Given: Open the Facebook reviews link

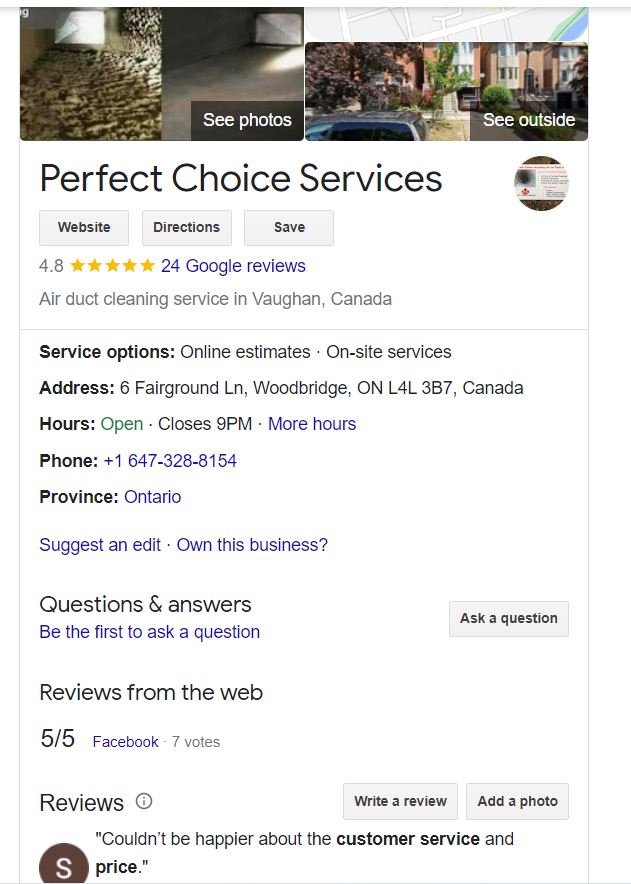Looking at the screenshot, I should coord(125,742).
